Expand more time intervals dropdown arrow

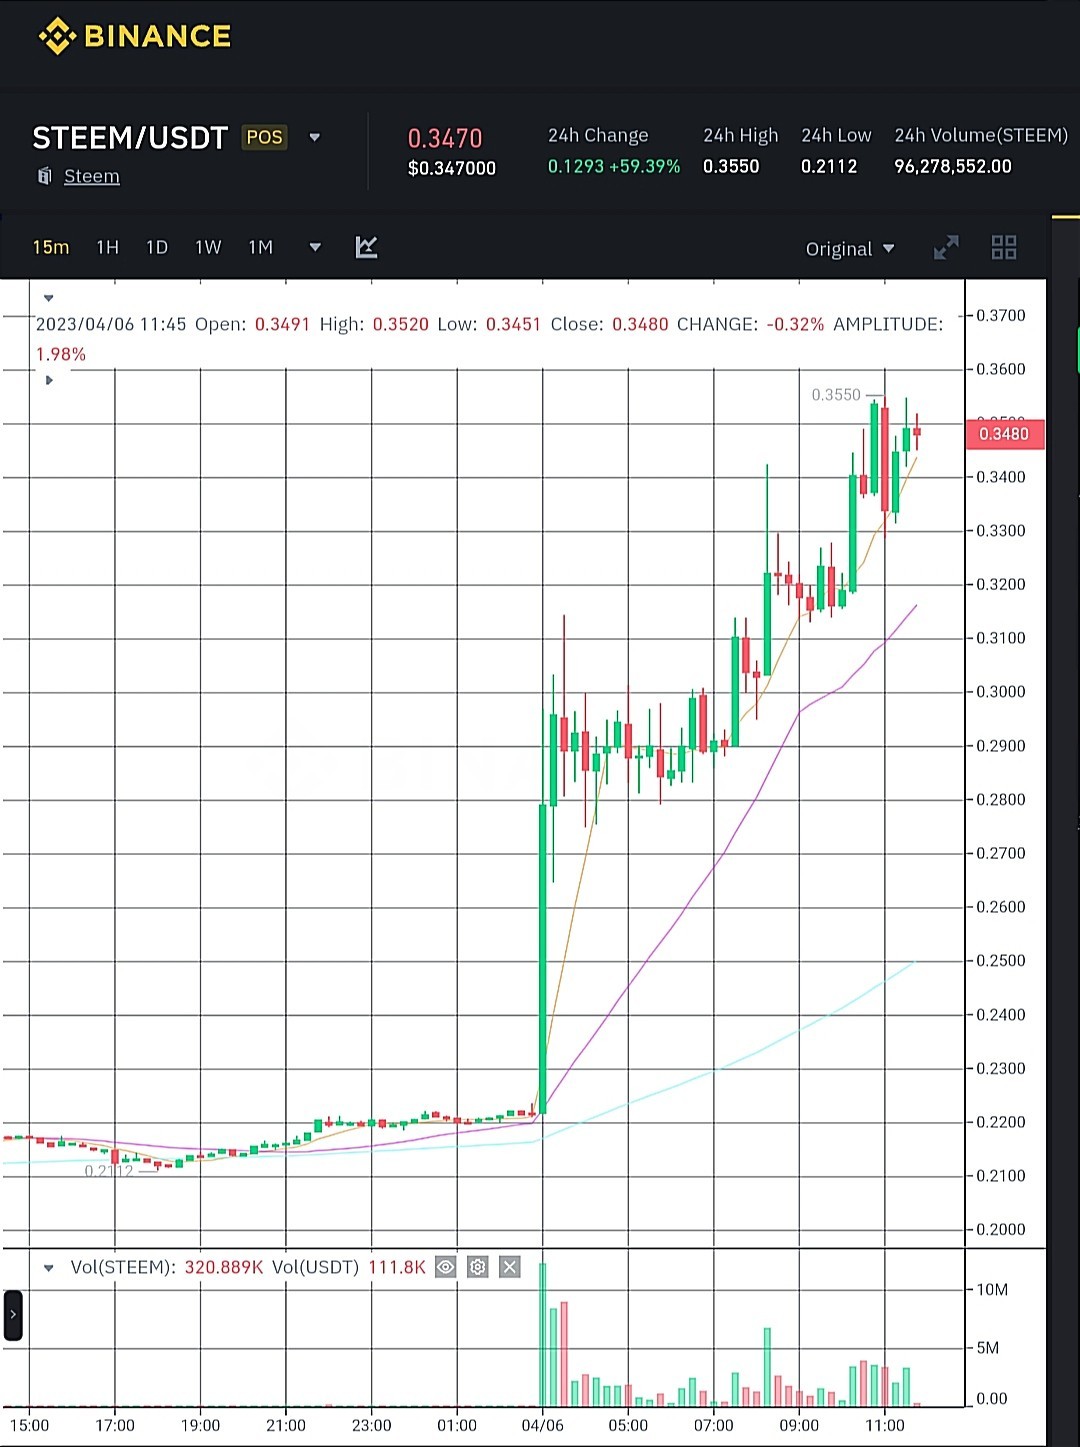315,247
